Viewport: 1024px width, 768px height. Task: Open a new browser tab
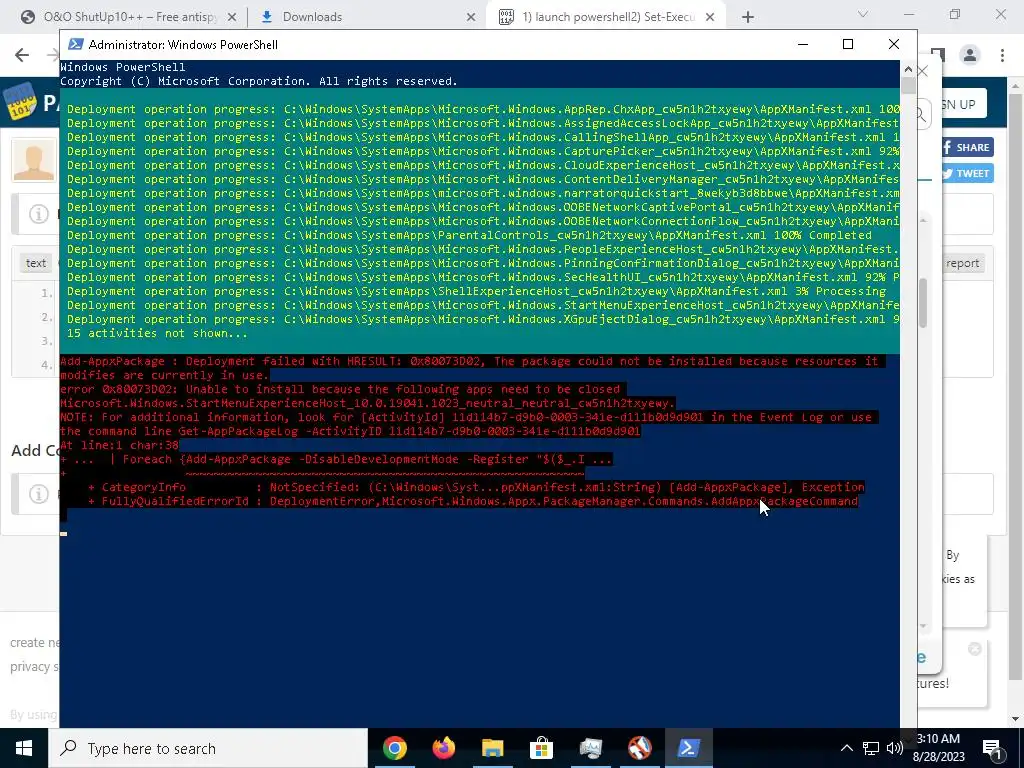(748, 18)
